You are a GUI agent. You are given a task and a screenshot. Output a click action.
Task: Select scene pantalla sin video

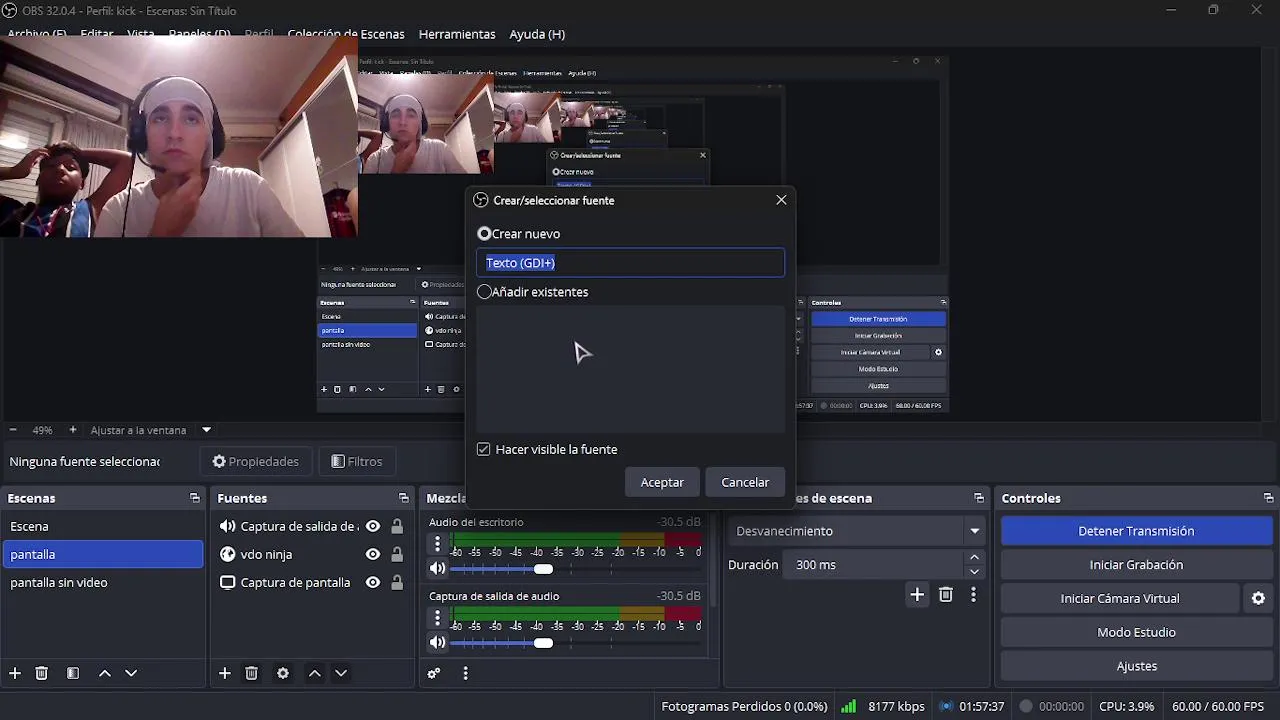click(x=104, y=582)
